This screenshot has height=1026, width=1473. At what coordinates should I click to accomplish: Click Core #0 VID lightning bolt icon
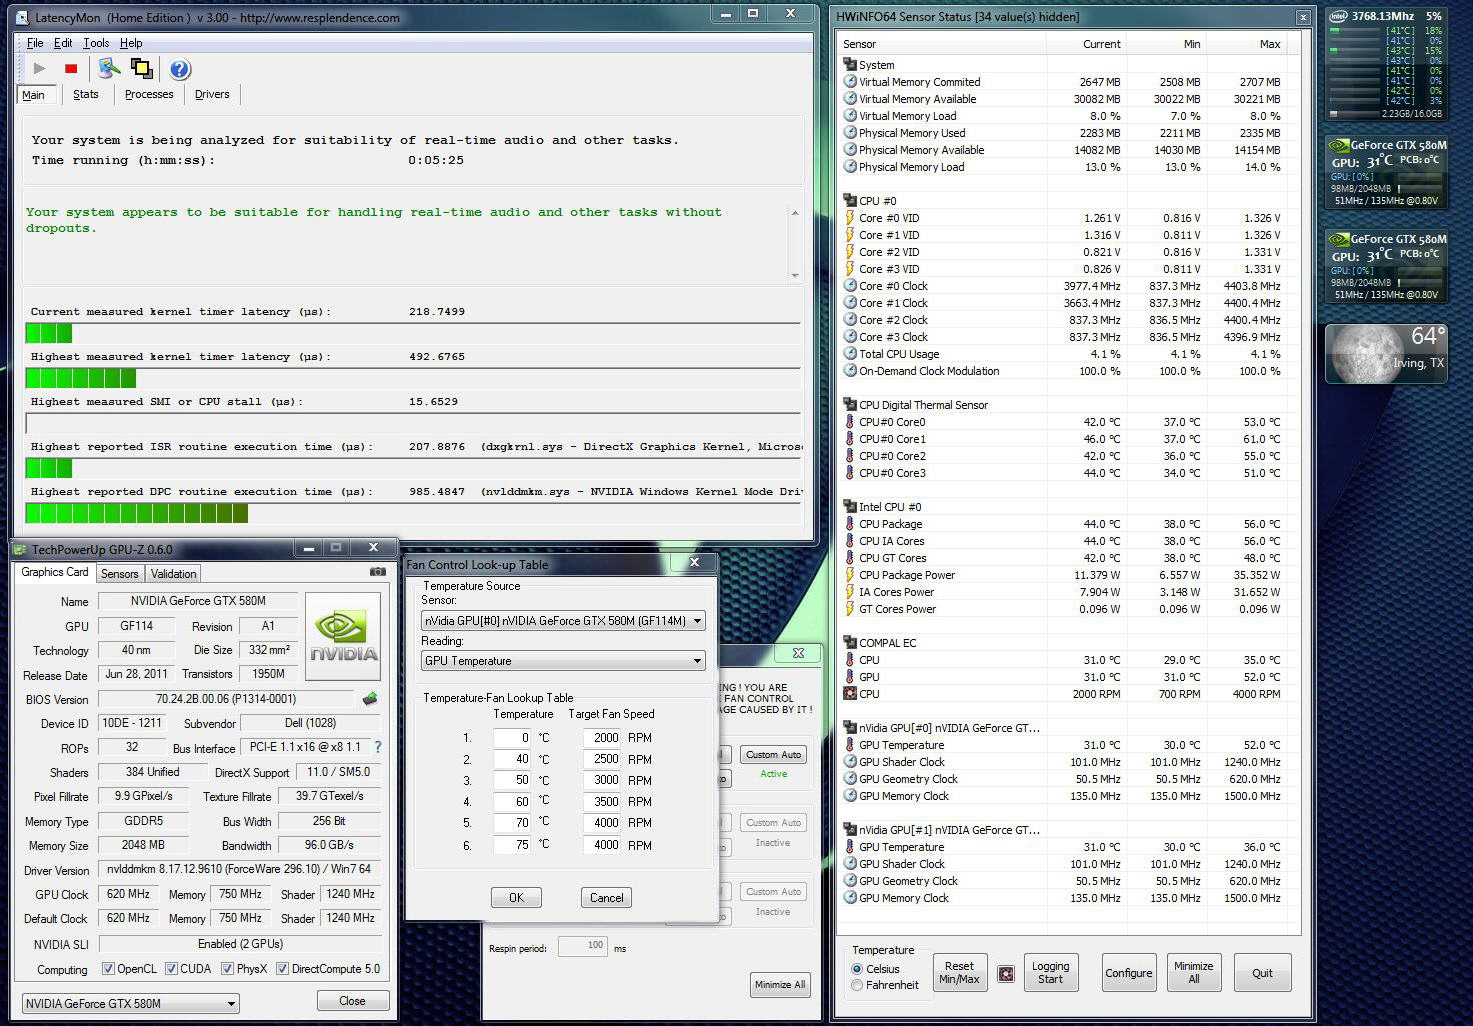850,218
